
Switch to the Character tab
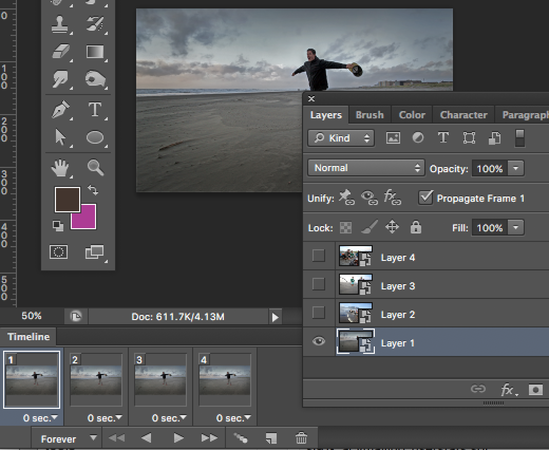464,115
